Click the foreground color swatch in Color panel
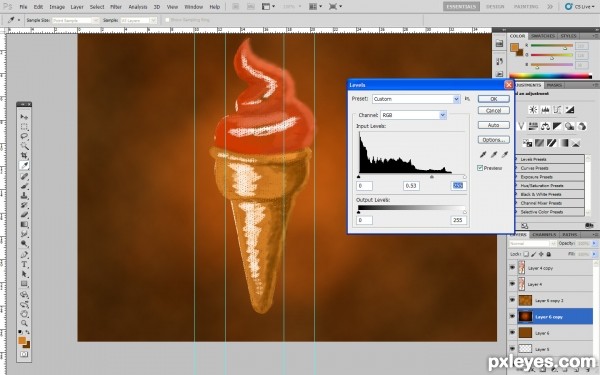Viewport: 600px width, 375px height. point(514,47)
